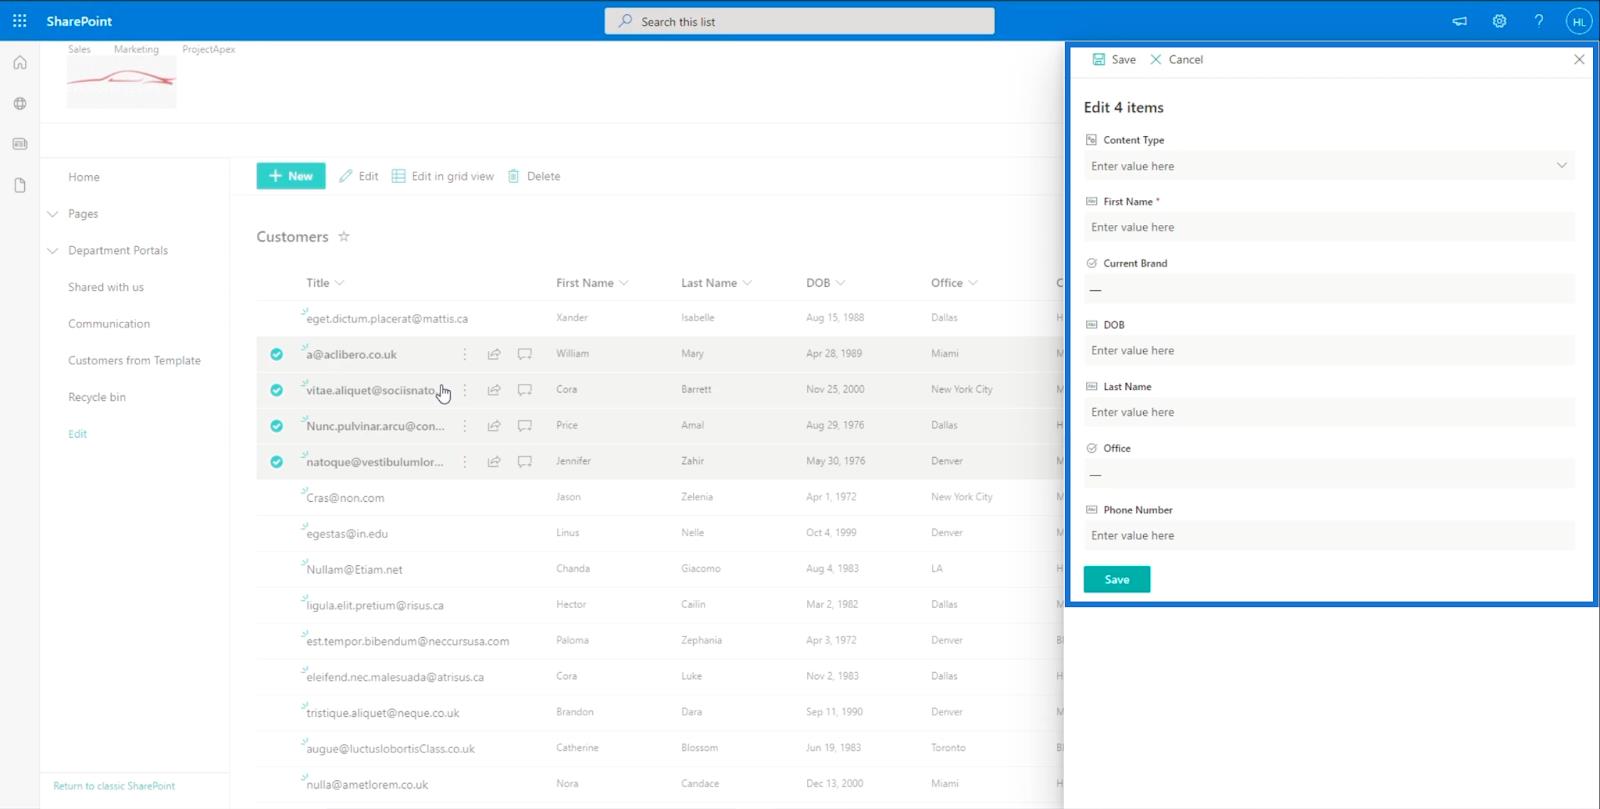
Task: Open the Sales top navigation tab
Action: tap(79, 49)
